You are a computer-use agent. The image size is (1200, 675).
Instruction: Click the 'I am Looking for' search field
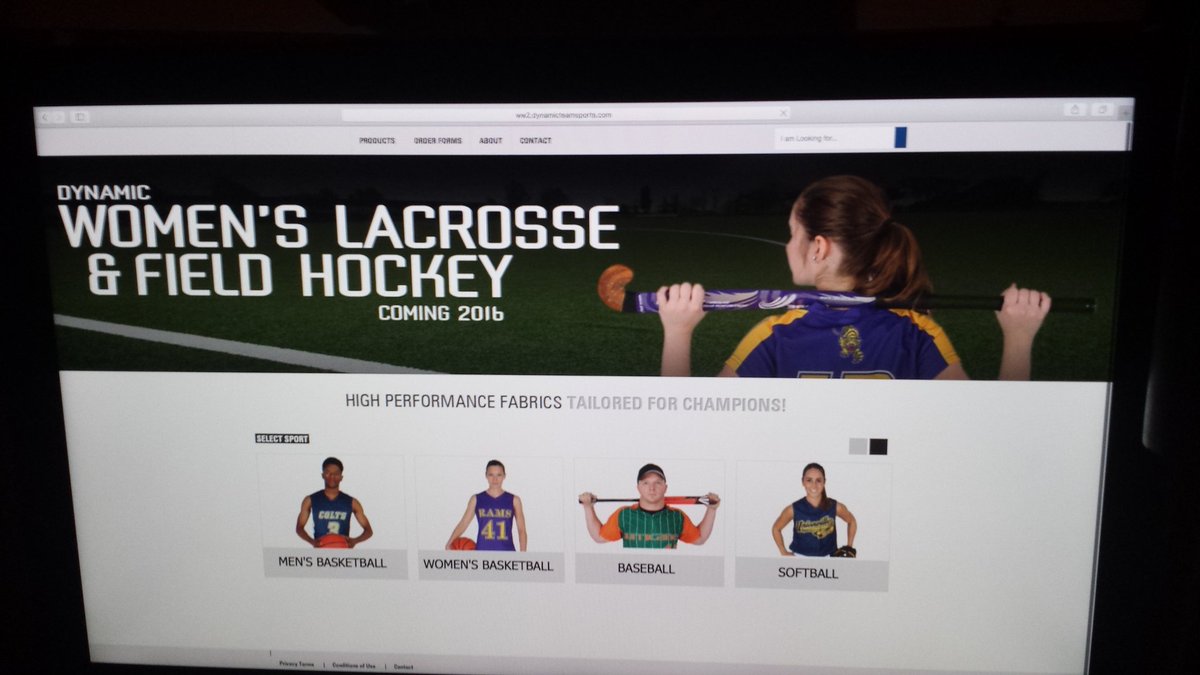[x=834, y=138]
